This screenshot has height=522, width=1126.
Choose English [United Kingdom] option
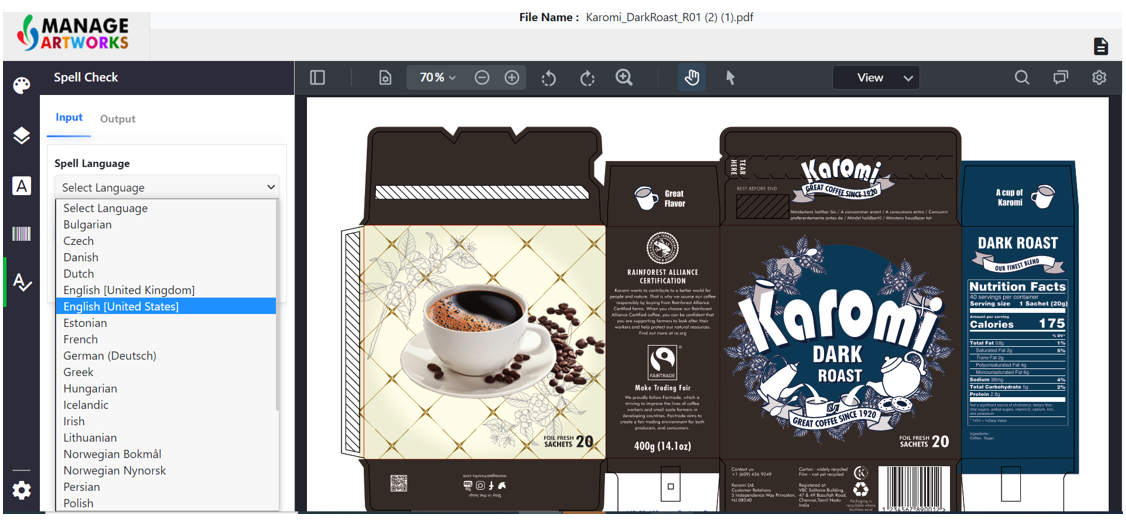pyautogui.click(x=166, y=290)
